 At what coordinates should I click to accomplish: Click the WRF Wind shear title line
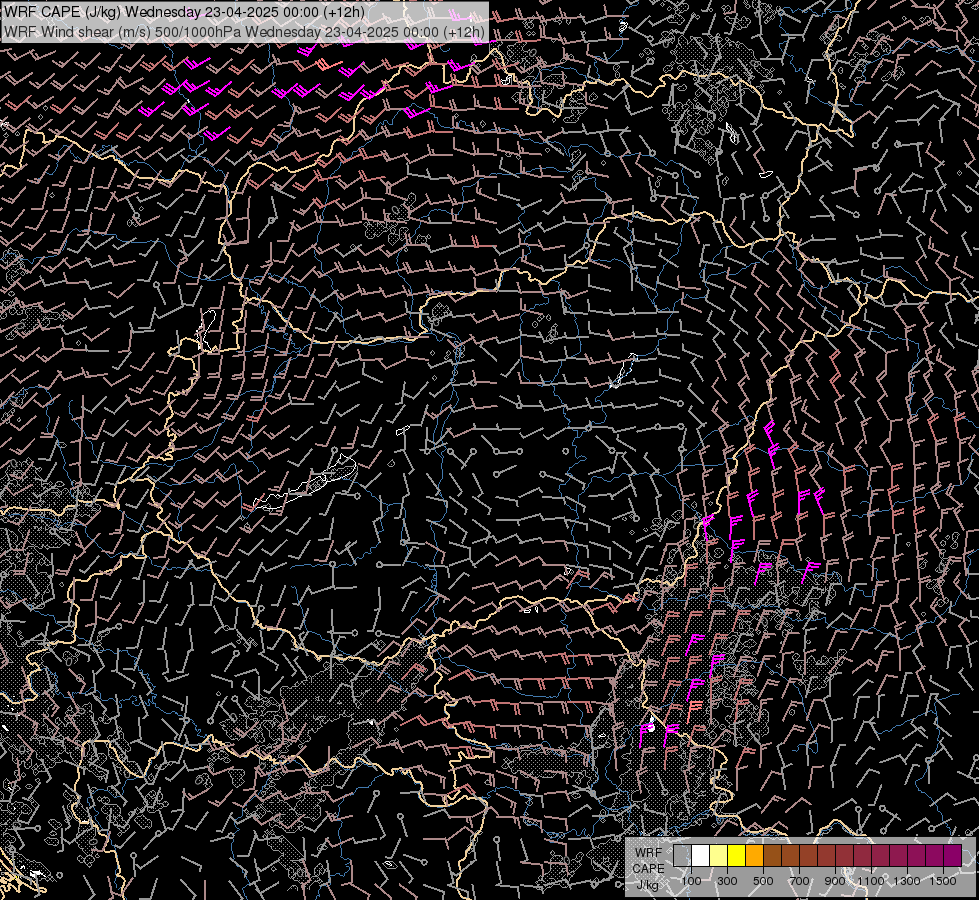(244, 32)
